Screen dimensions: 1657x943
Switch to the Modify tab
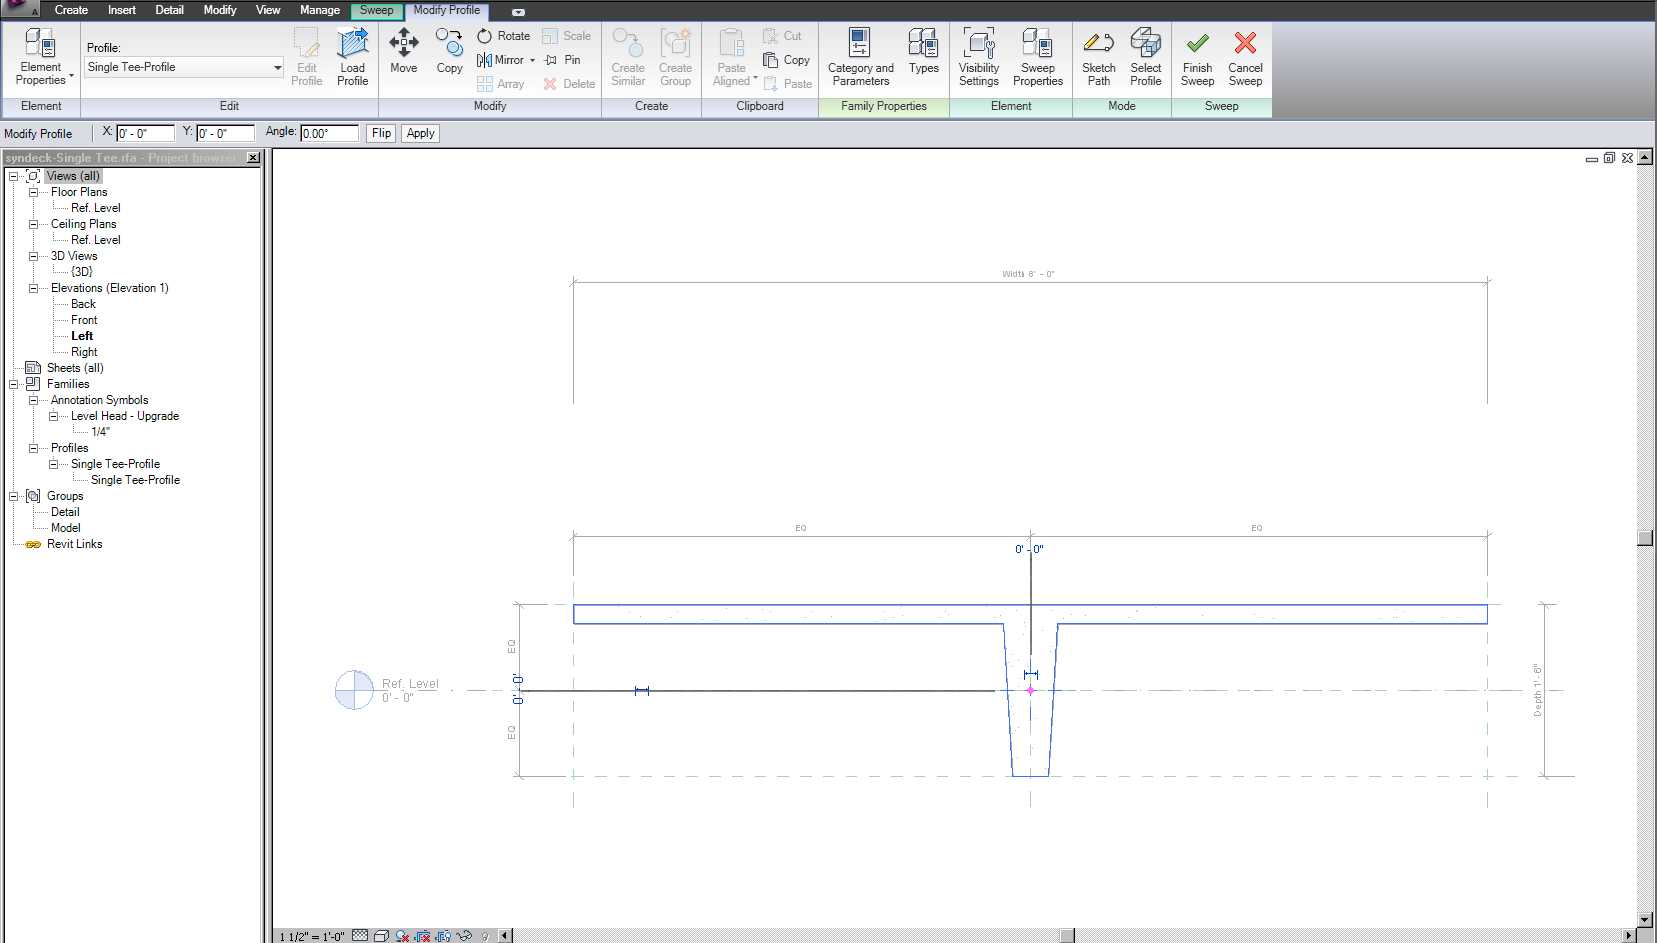click(220, 10)
